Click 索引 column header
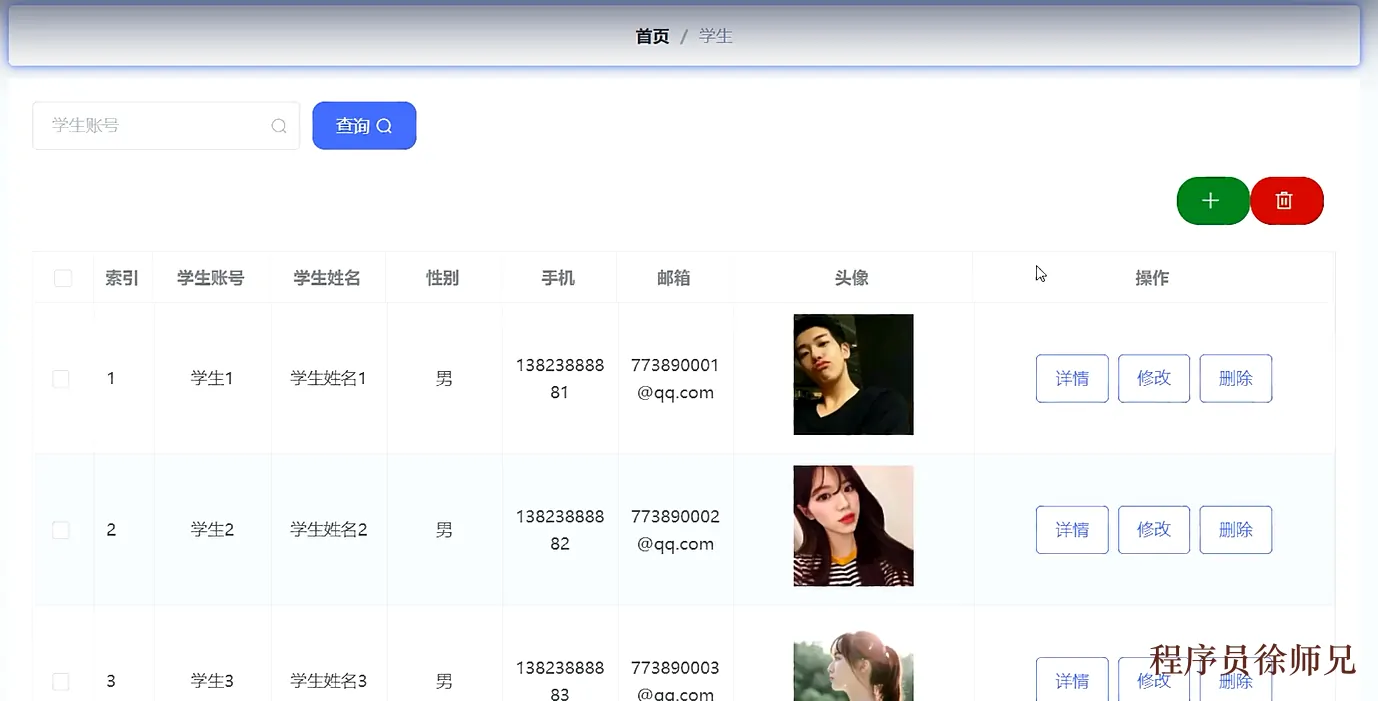This screenshot has width=1378, height=701. coord(122,278)
